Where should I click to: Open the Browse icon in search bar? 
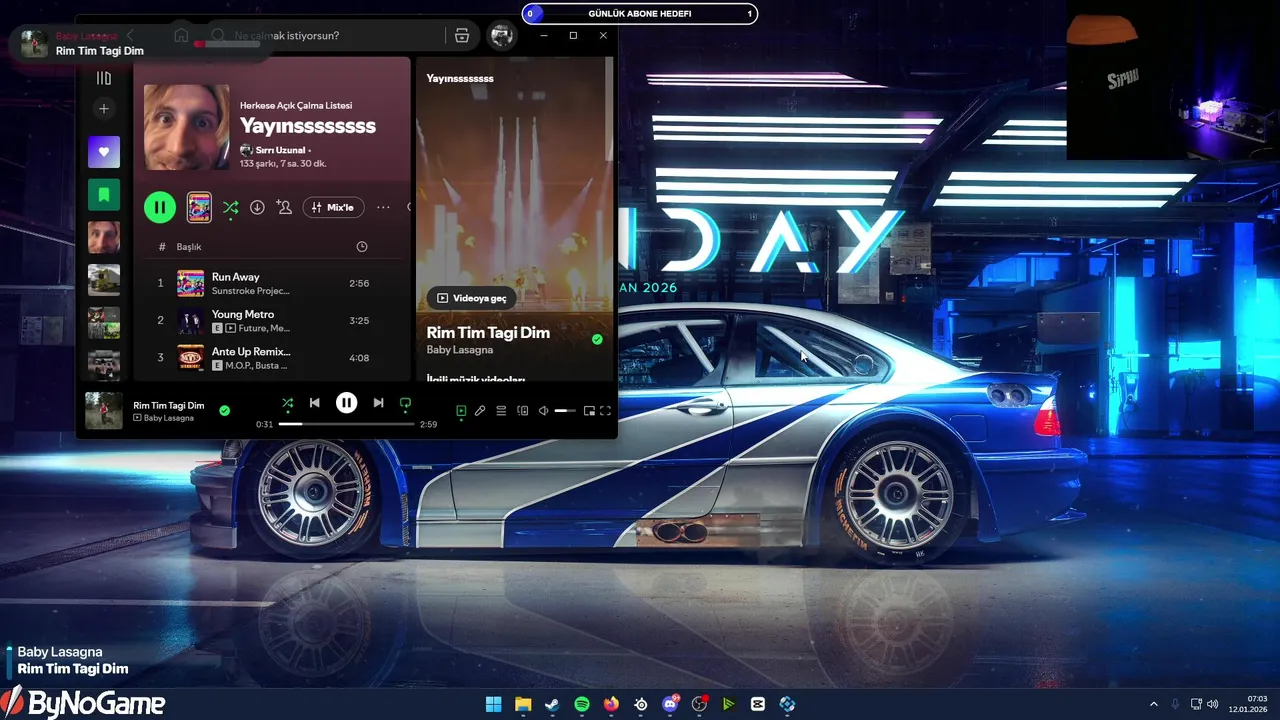(461, 36)
